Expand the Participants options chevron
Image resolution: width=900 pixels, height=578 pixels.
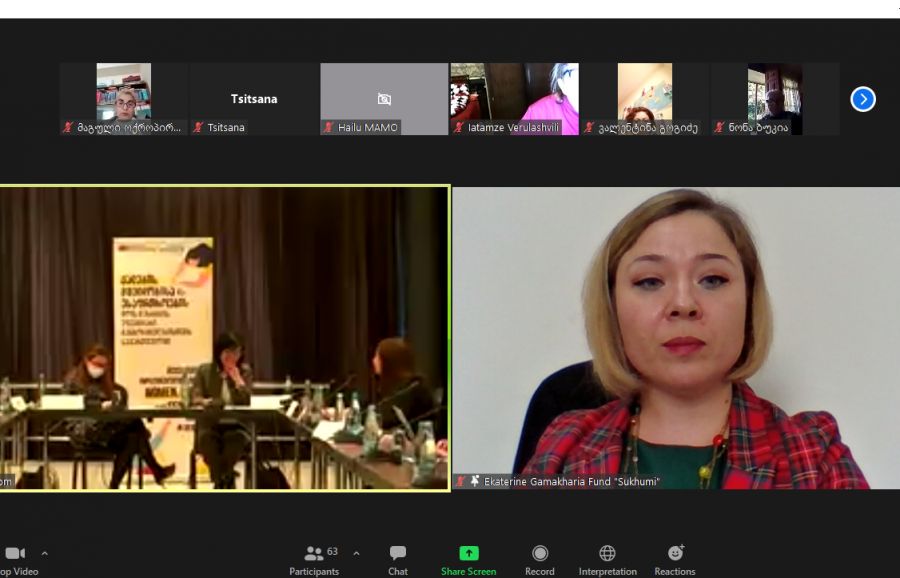[x=356, y=553]
